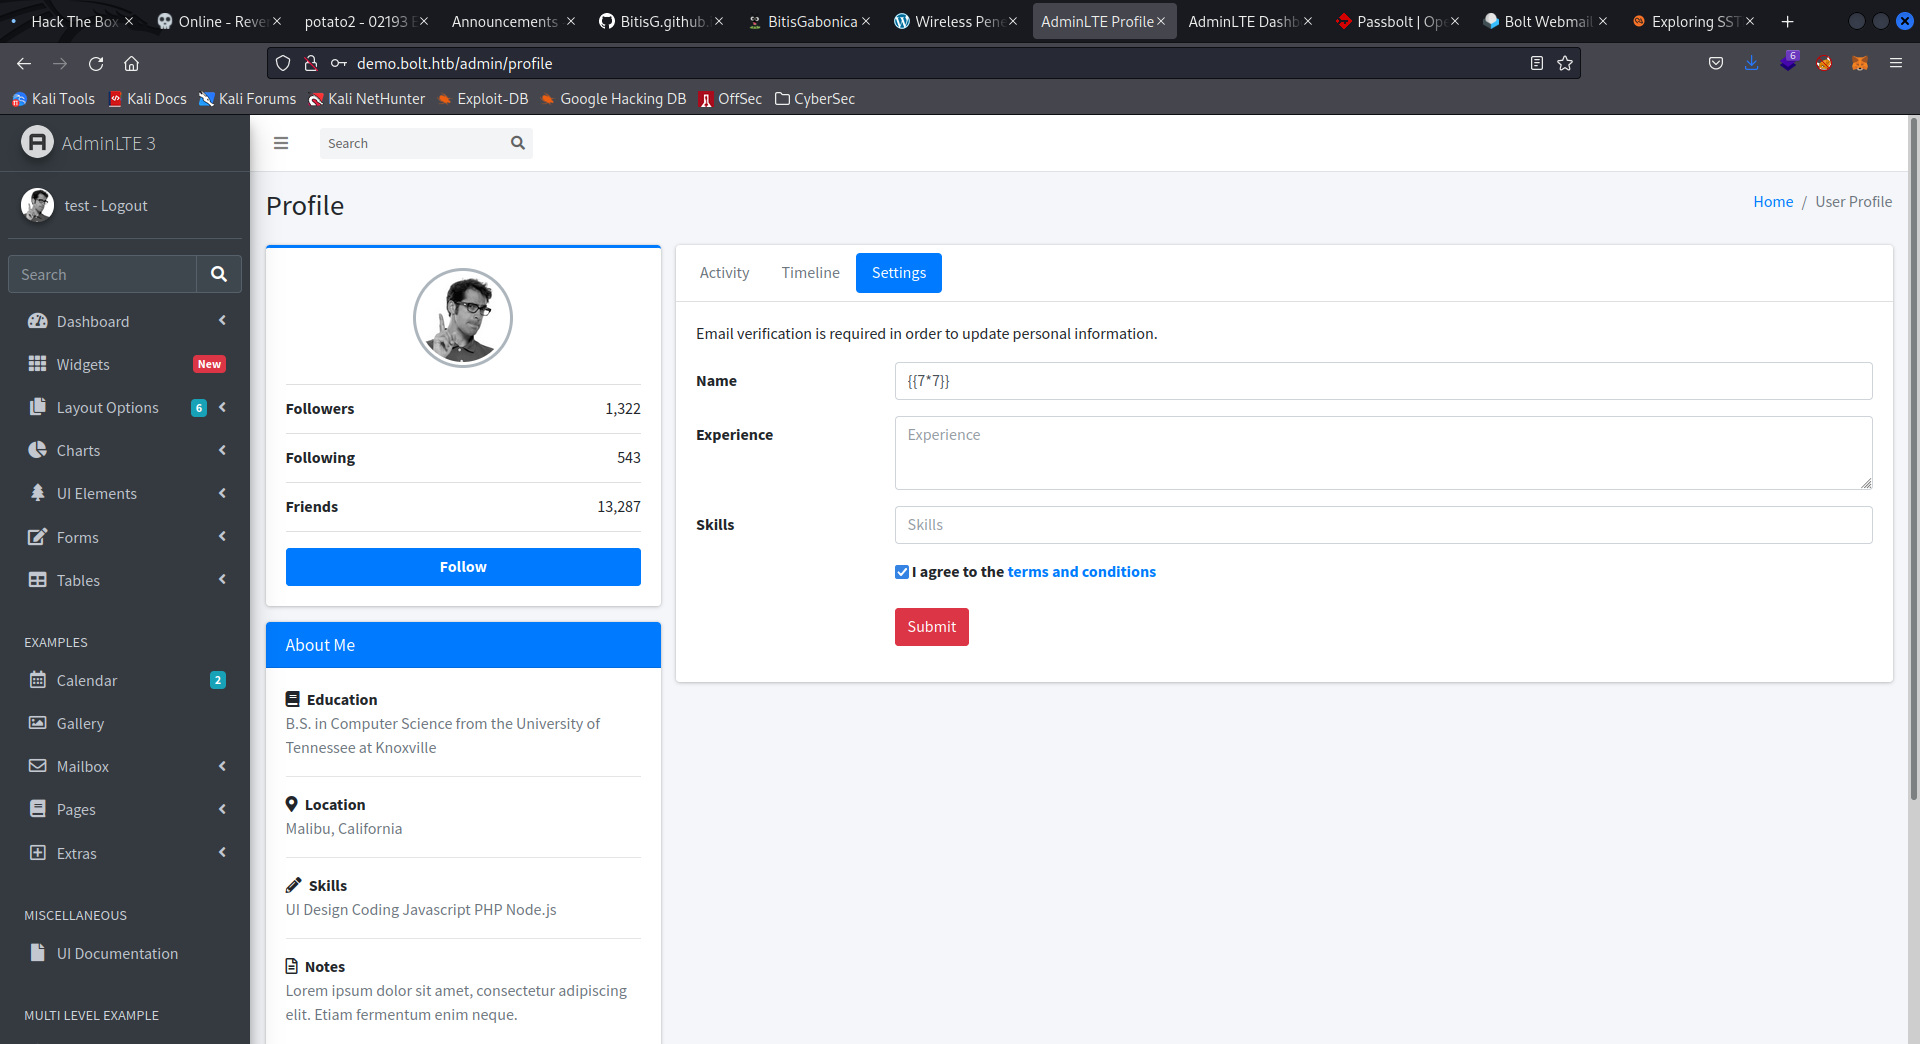This screenshot has height=1044, width=1920.
Task: Open the Timeline tab
Action: (x=810, y=272)
